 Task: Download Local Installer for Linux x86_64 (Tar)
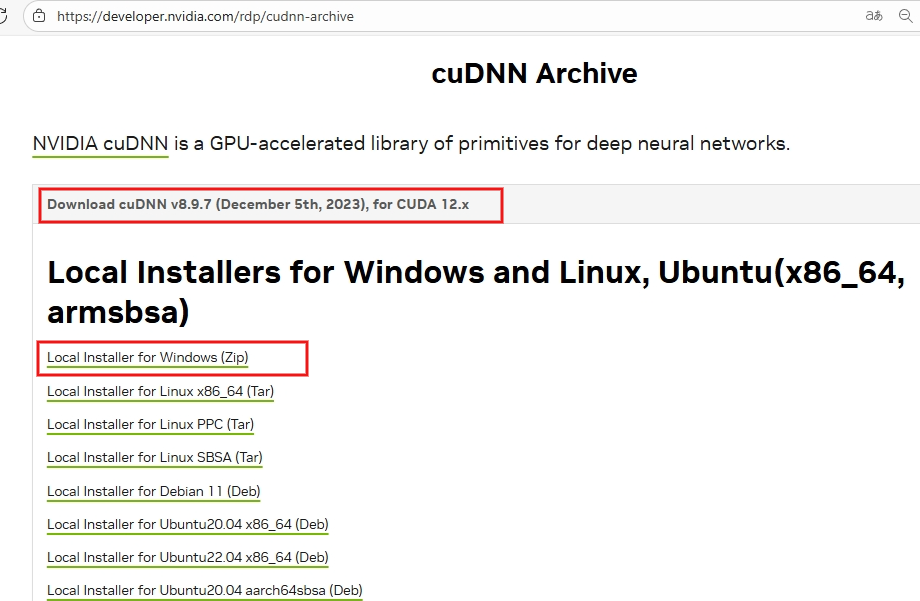(x=160, y=391)
